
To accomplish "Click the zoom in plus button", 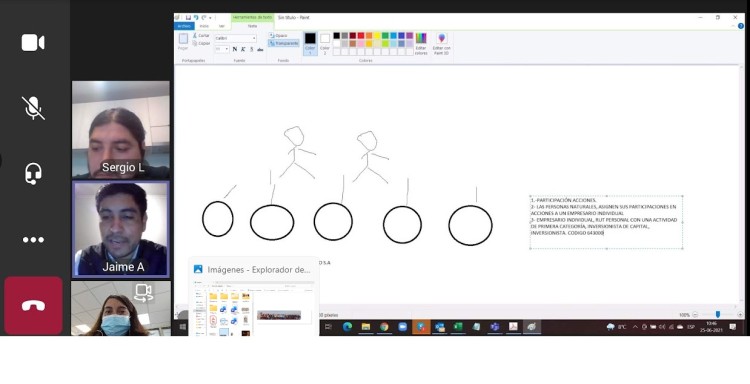I will click(740, 315).
